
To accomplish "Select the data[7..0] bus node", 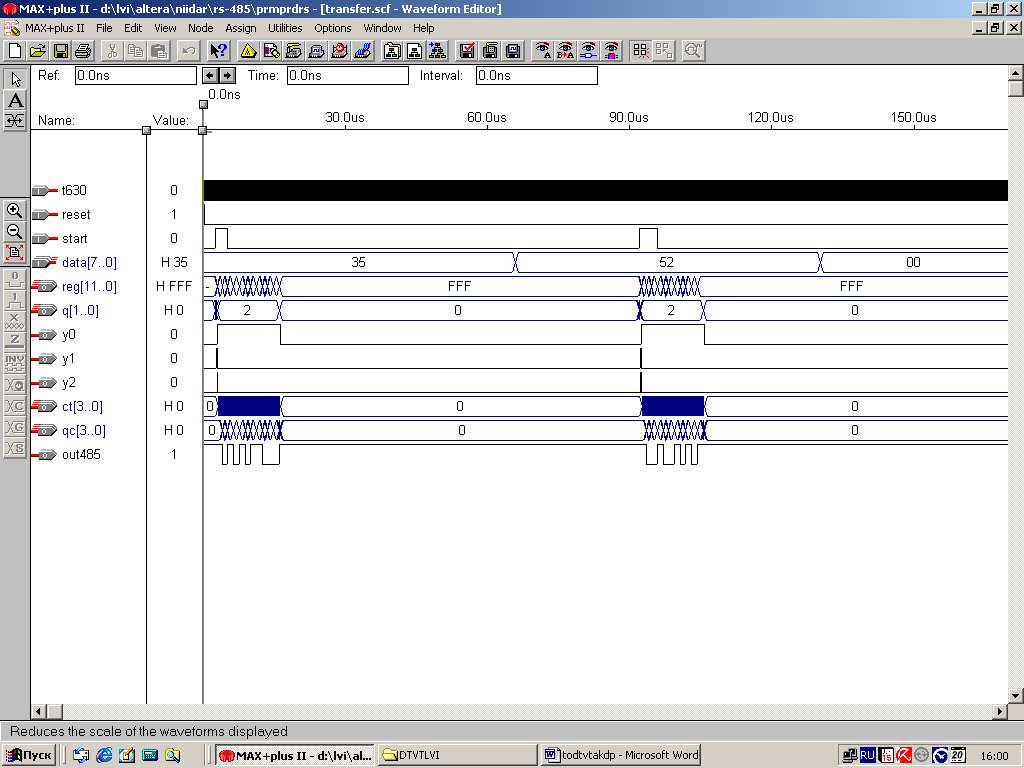I will click(x=89, y=263).
